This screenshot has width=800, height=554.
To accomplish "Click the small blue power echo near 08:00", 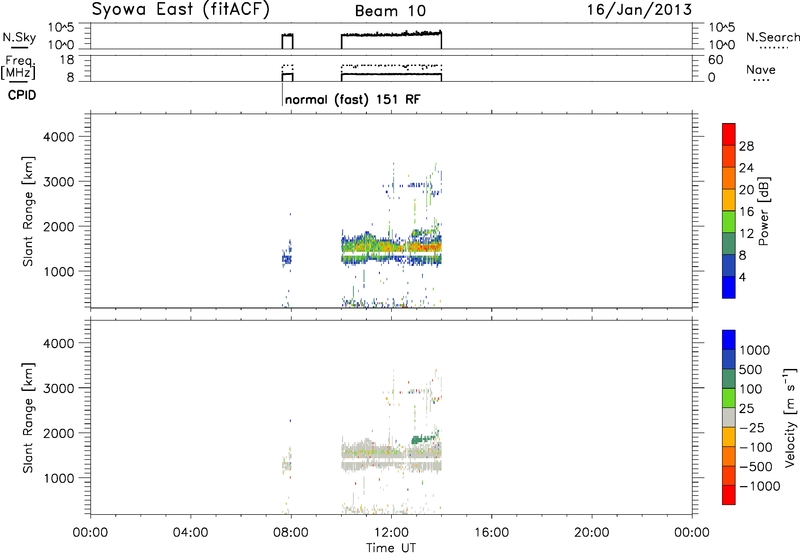I will click(287, 259).
